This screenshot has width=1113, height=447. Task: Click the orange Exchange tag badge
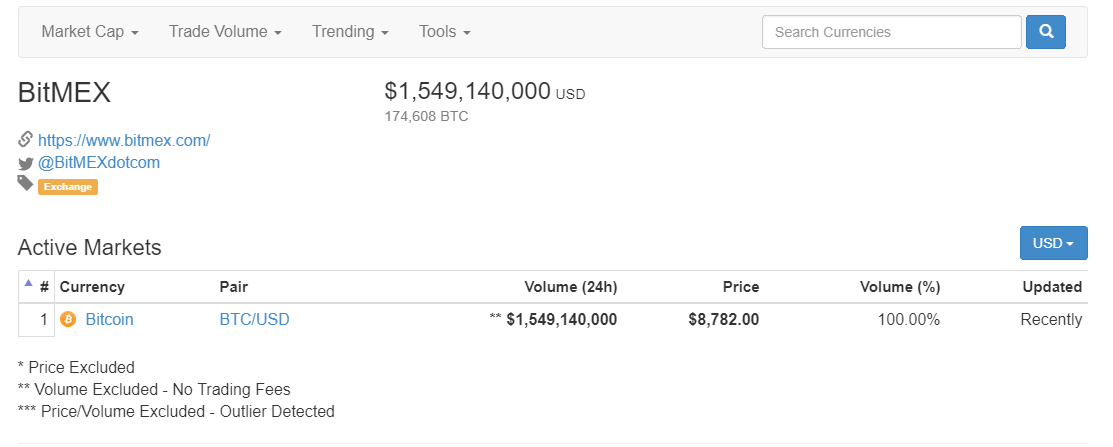coord(67,187)
